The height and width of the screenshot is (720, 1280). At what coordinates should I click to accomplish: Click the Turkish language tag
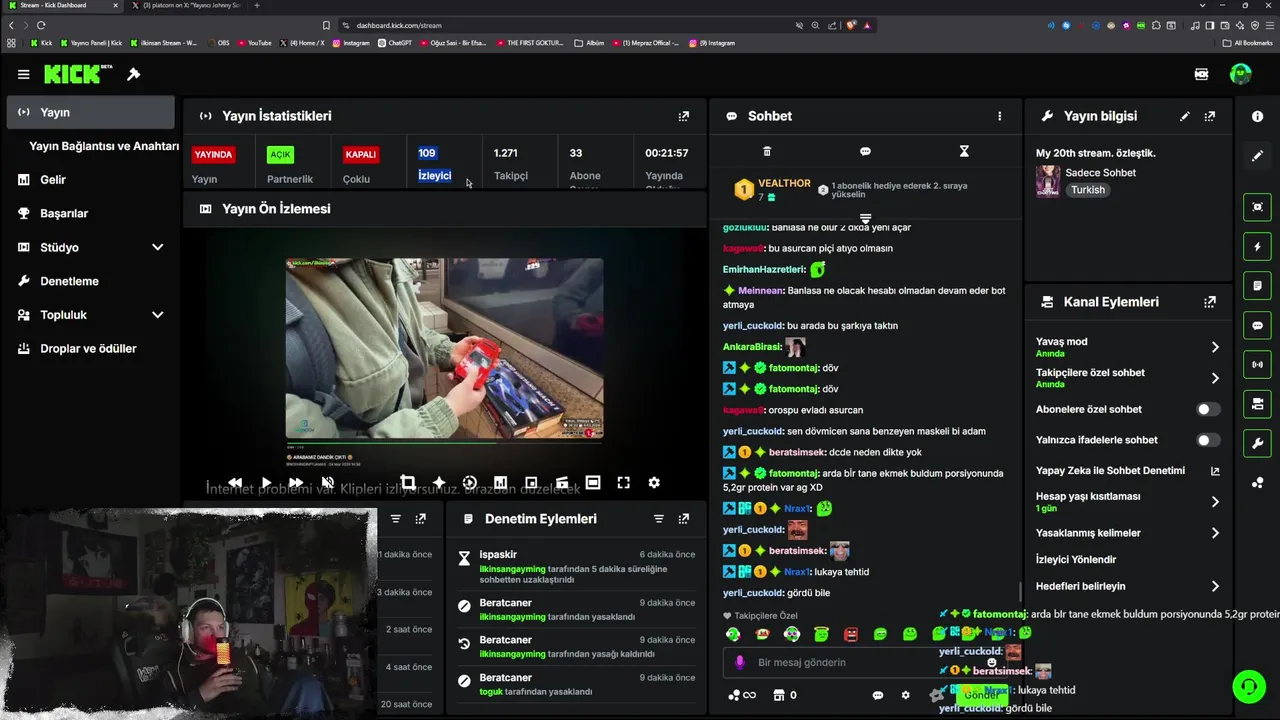(x=1088, y=190)
